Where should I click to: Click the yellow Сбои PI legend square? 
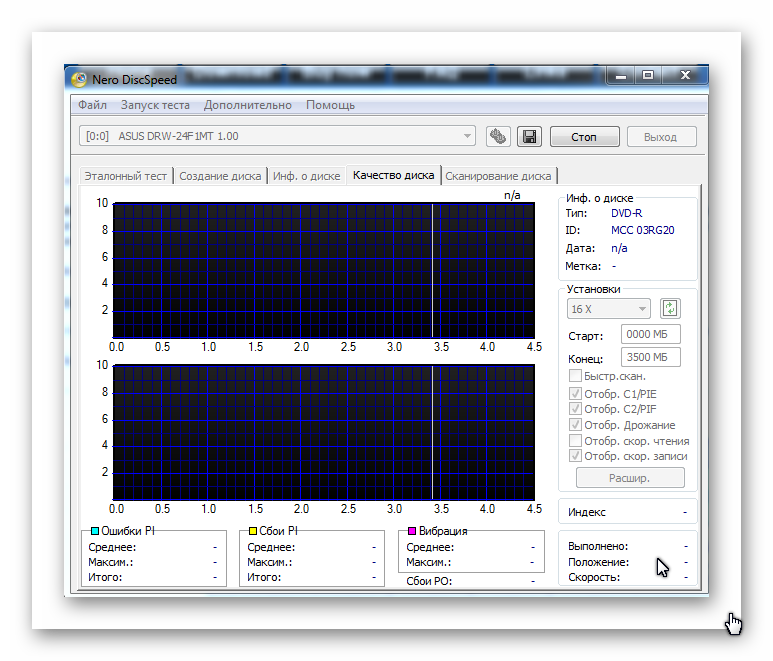pyautogui.click(x=253, y=531)
